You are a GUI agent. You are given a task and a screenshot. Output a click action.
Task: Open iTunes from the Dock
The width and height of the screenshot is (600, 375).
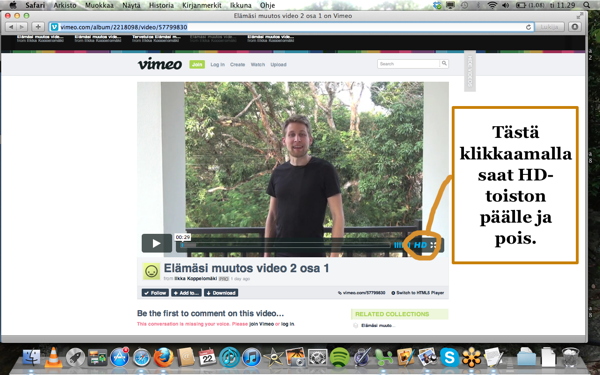(251, 357)
